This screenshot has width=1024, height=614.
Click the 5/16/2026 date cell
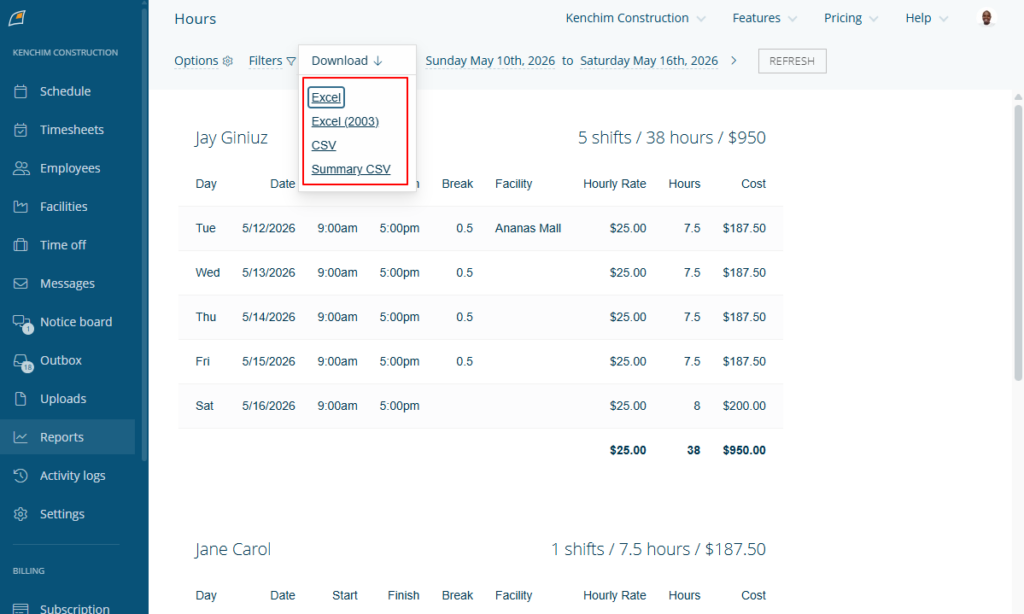pyautogui.click(x=268, y=406)
